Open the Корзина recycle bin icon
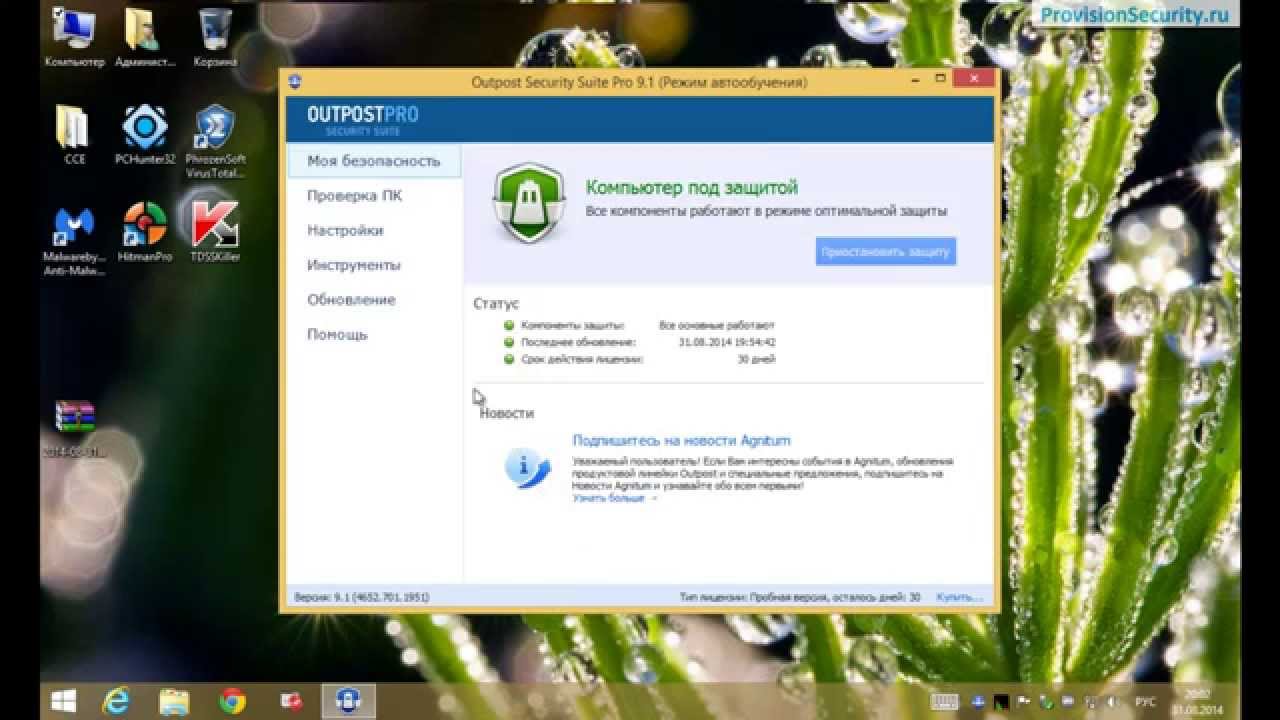Image resolution: width=1280 pixels, height=720 pixels. point(216,38)
